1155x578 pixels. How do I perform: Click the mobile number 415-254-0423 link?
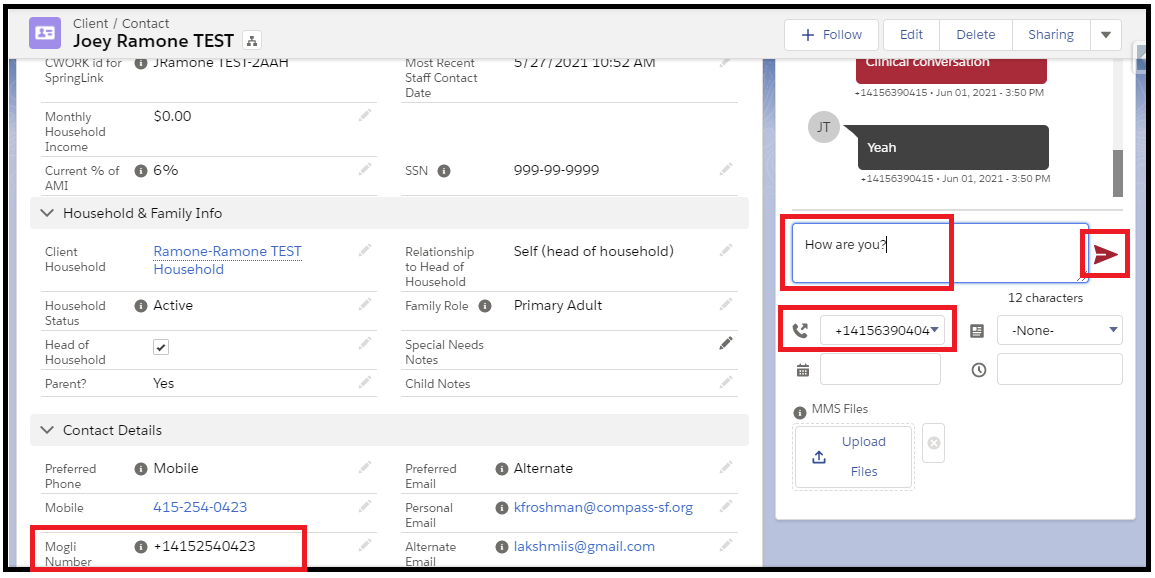(x=200, y=507)
